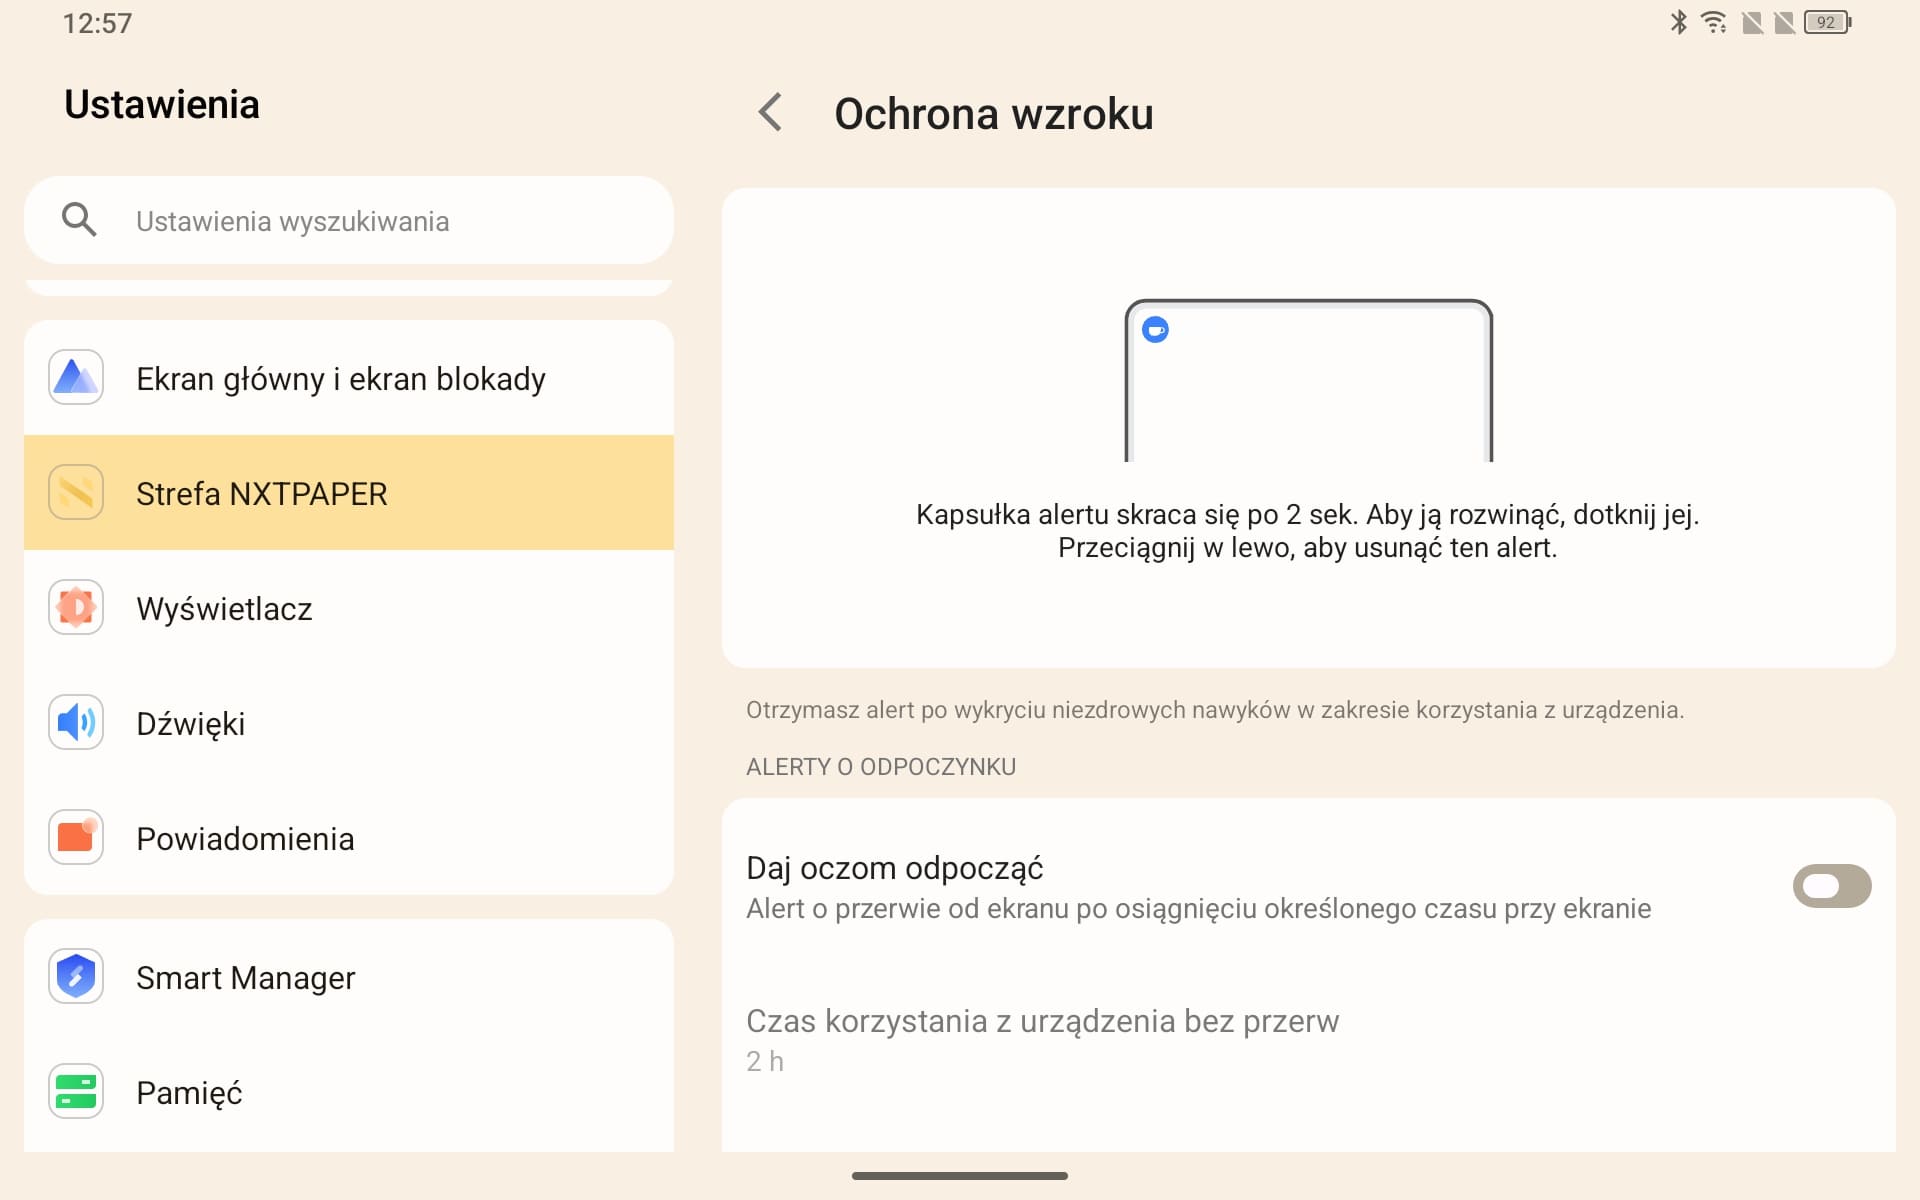Image resolution: width=1920 pixels, height=1200 pixels.
Task: Select Wyświetlacz settings entry
Action: 349,608
